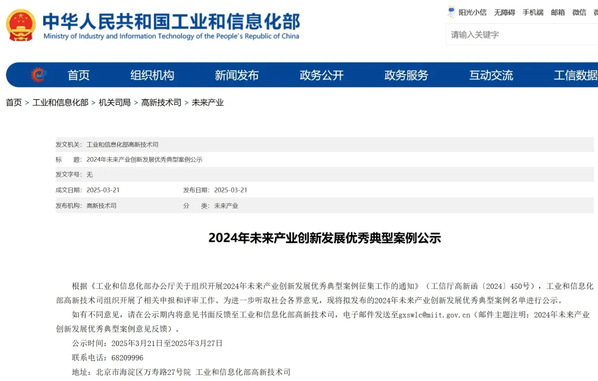This screenshot has height=381, width=598.
Task: Open 高新技术司 breadcrumb link
Action: click(x=161, y=103)
